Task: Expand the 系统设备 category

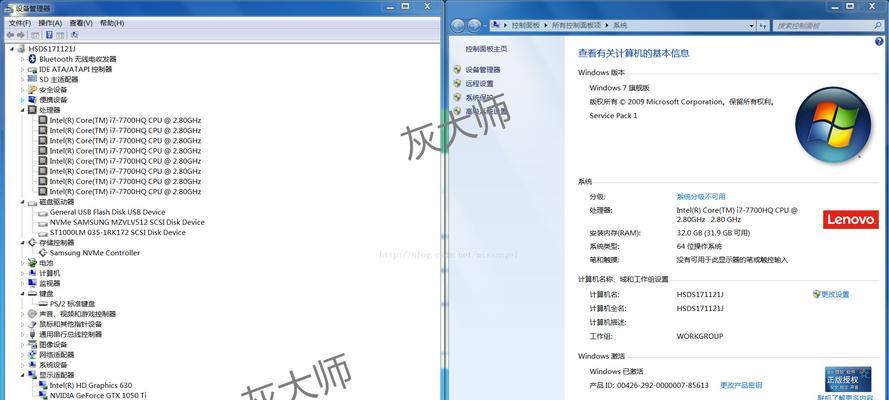Action: (23, 365)
